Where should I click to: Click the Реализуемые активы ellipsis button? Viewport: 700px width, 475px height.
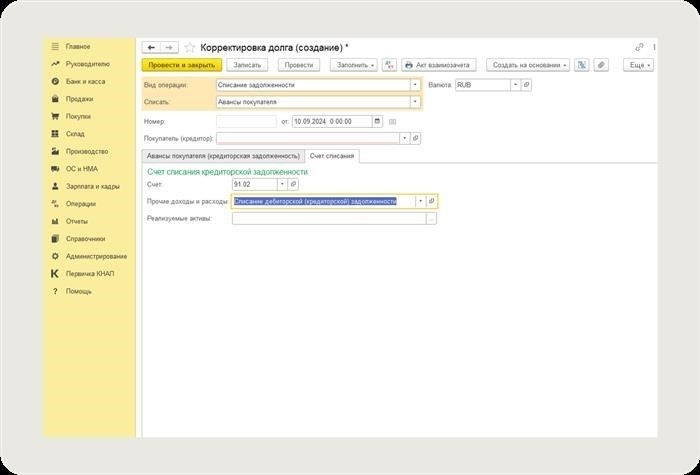click(x=431, y=218)
